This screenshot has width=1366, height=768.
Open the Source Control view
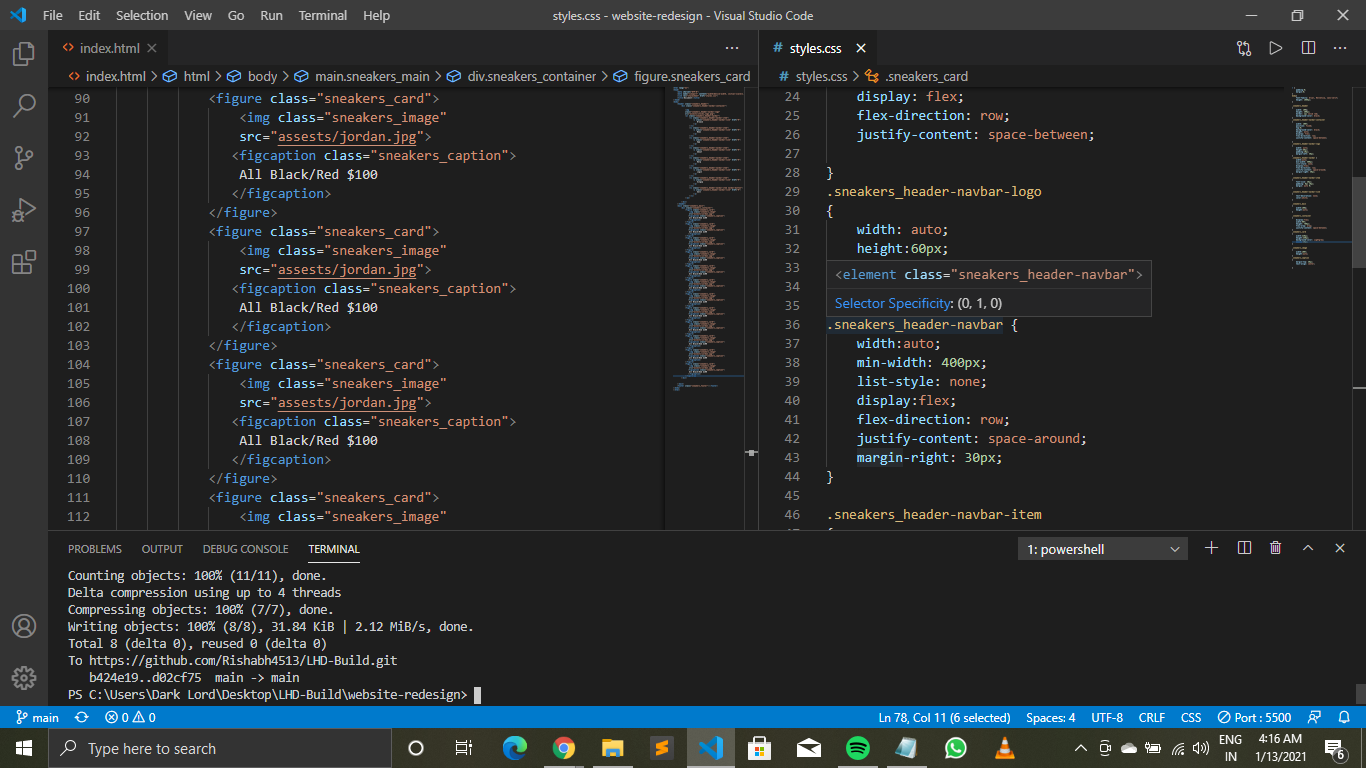22,157
